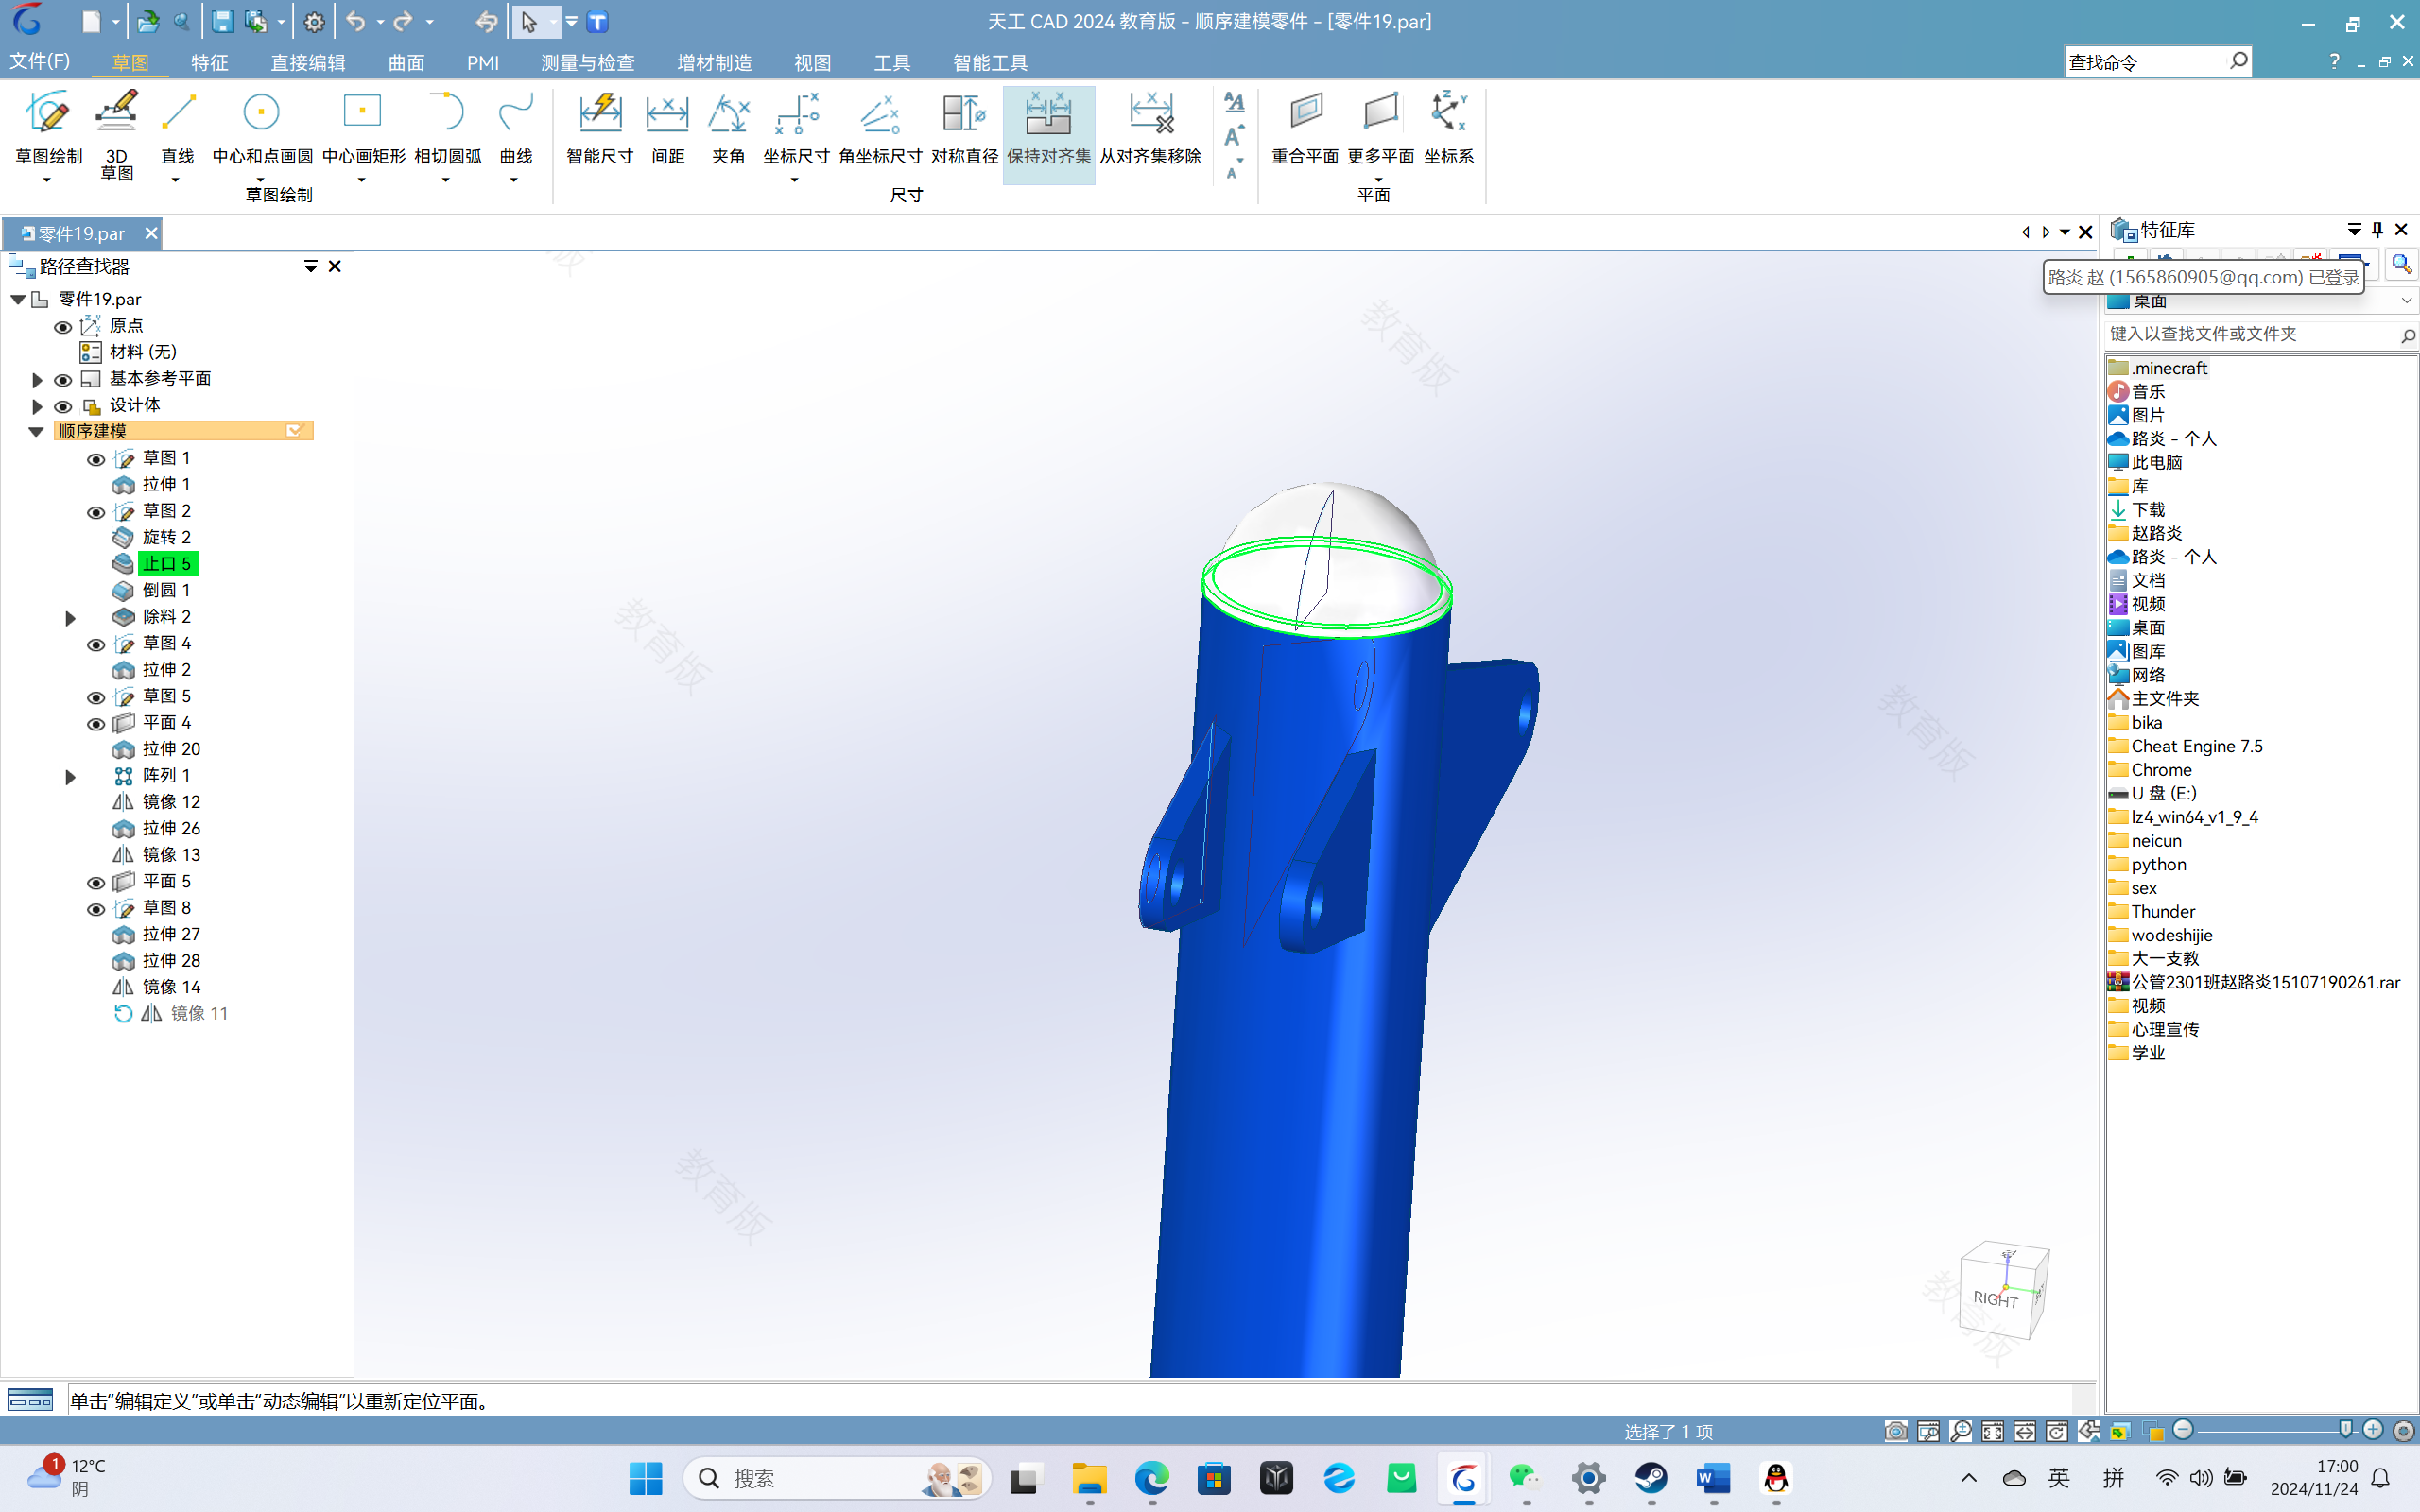The image size is (2420, 1512).
Task: Select the 止口 5 feature
Action: click(167, 564)
